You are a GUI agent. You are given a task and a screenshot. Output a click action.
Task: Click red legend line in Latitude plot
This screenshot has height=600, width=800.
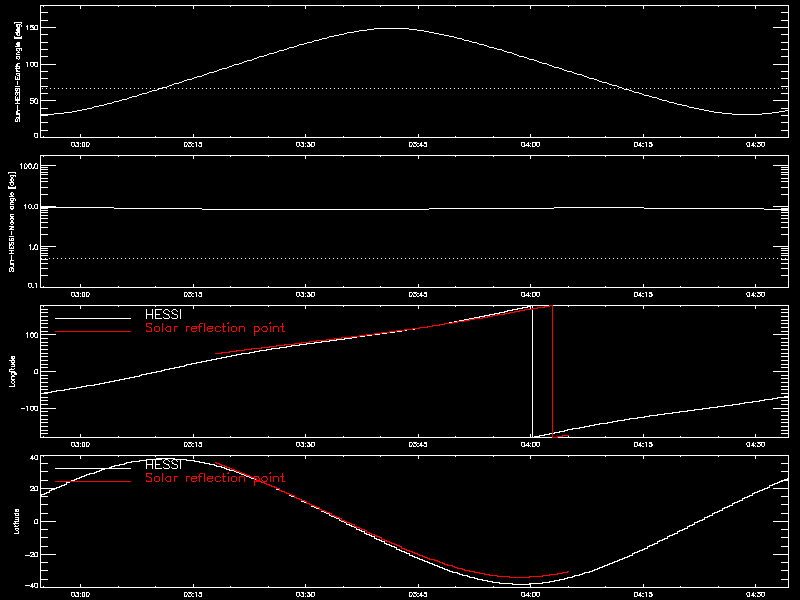(93, 482)
